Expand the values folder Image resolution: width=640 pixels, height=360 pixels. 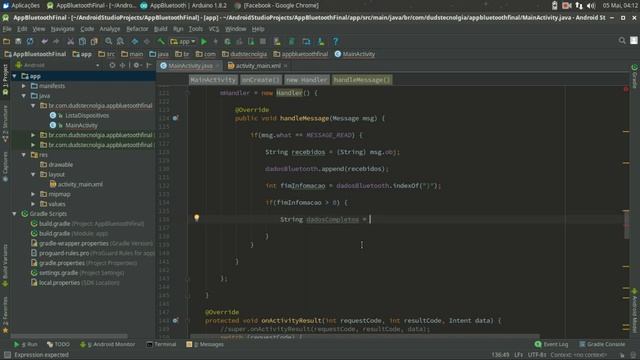33,204
